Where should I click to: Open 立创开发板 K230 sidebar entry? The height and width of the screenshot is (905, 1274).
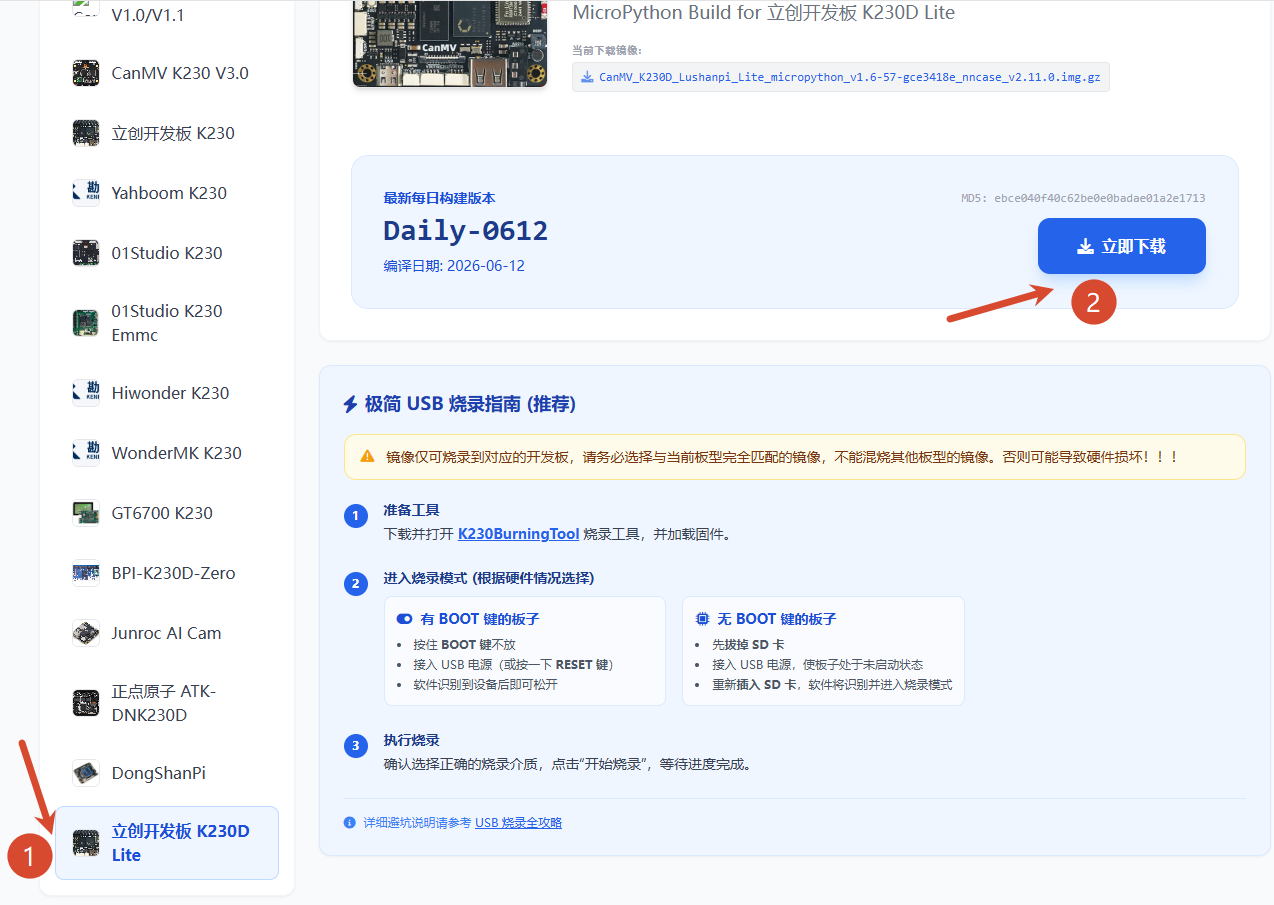pyautogui.click(x=167, y=133)
